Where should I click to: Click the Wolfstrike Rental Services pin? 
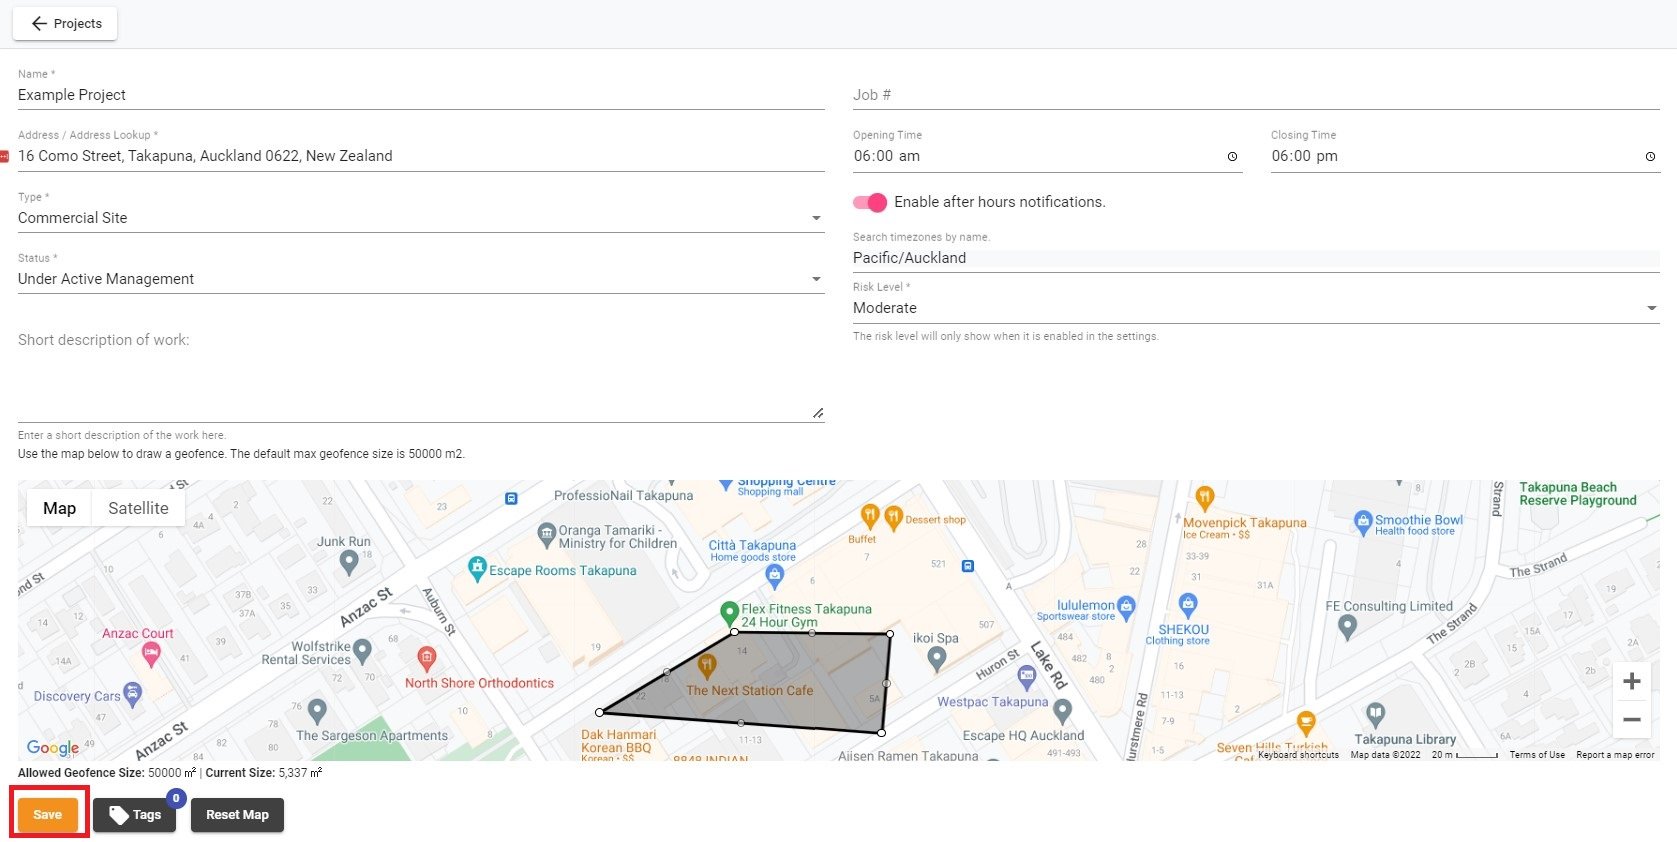(x=362, y=652)
